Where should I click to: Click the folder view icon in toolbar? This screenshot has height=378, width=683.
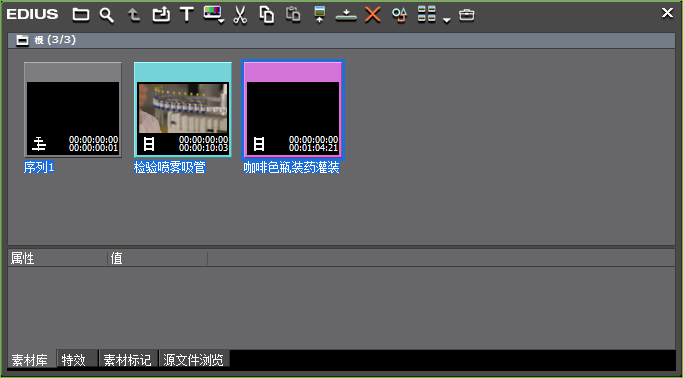[x=81, y=14]
